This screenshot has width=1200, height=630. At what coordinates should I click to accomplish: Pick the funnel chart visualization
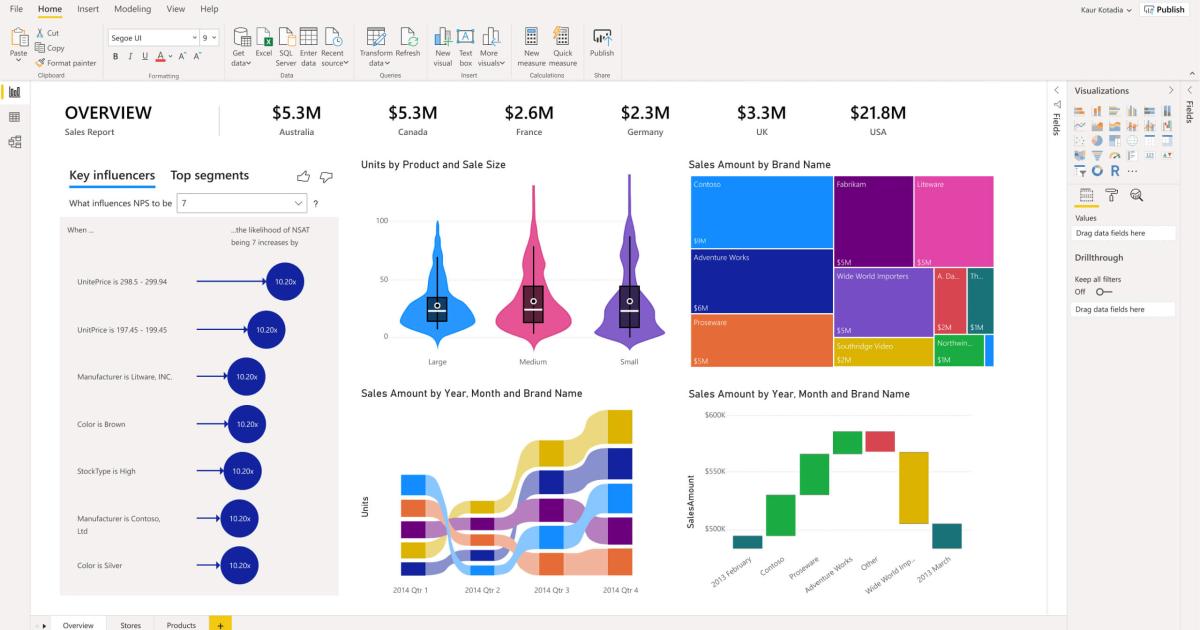1097,155
